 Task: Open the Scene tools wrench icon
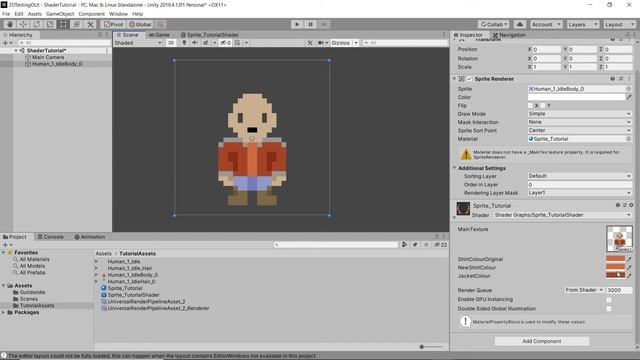coord(310,43)
